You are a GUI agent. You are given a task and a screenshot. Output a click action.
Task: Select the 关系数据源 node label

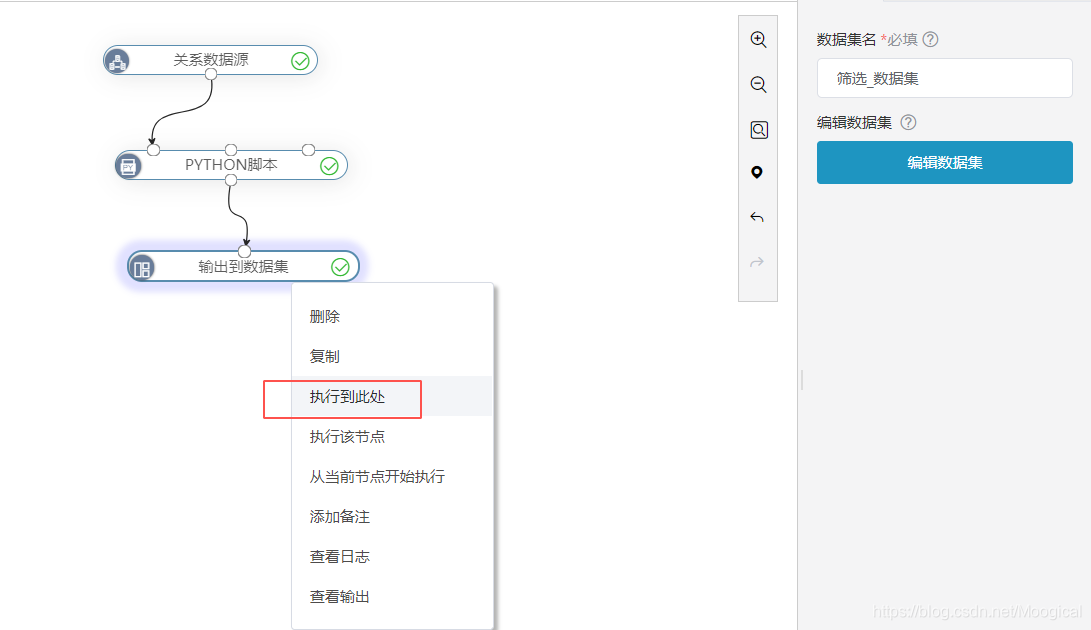211,60
